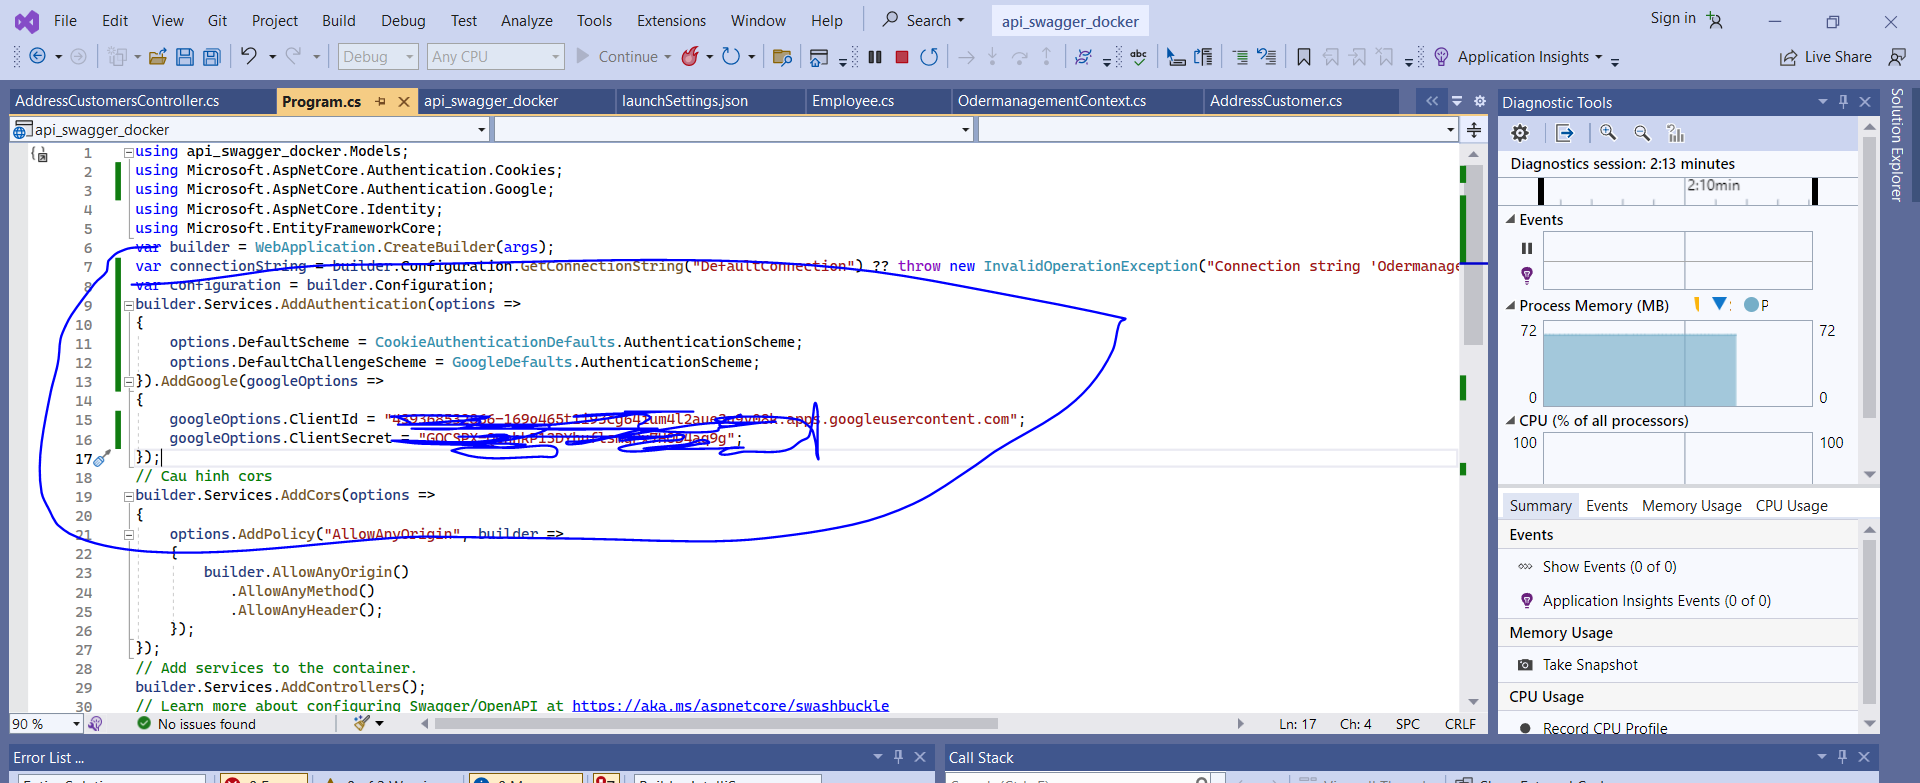Image resolution: width=1920 pixels, height=783 pixels.
Task: Stop debugging with the red square
Action: pos(901,57)
